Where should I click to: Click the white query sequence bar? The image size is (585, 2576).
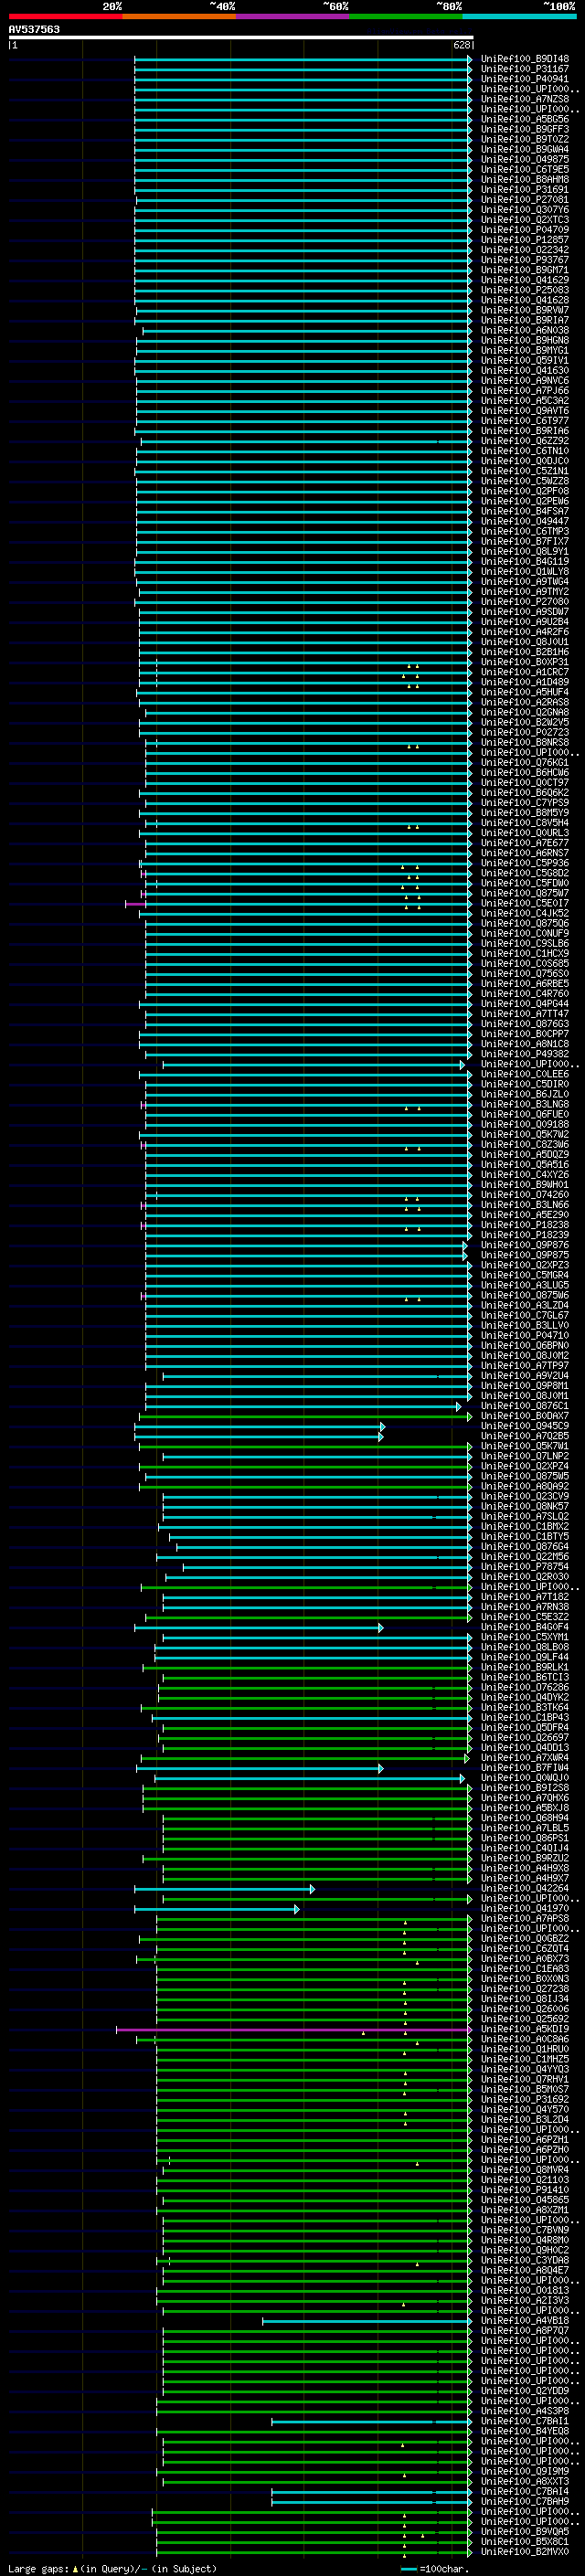[x=241, y=37]
